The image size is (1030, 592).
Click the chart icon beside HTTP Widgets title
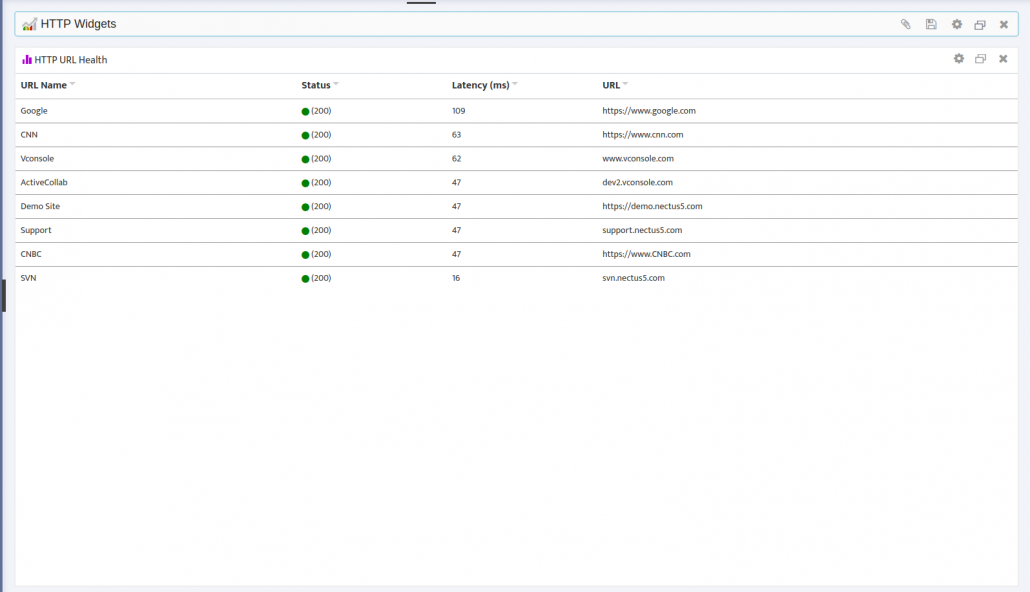[30, 22]
